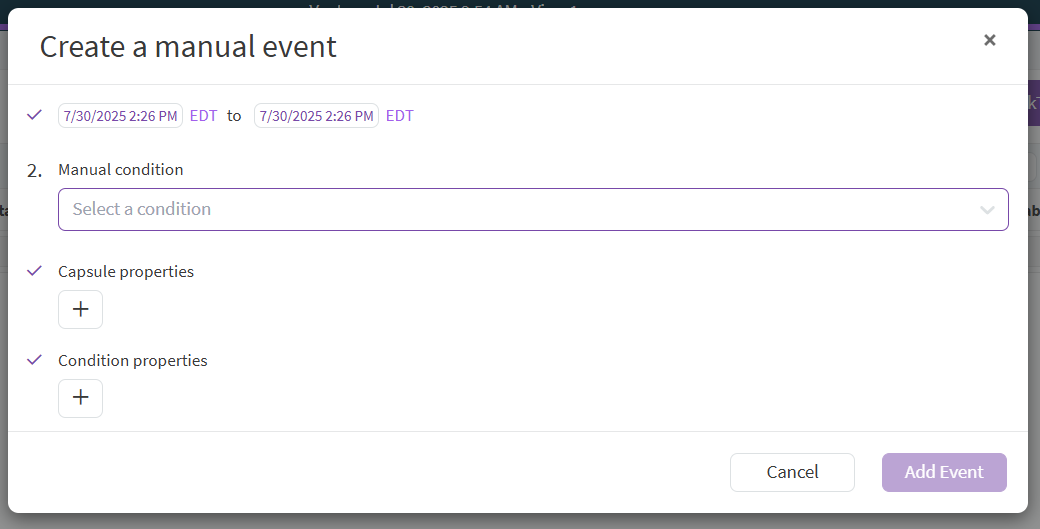Click the Manual condition label
The height and width of the screenshot is (529, 1040).
coord(121,170)
